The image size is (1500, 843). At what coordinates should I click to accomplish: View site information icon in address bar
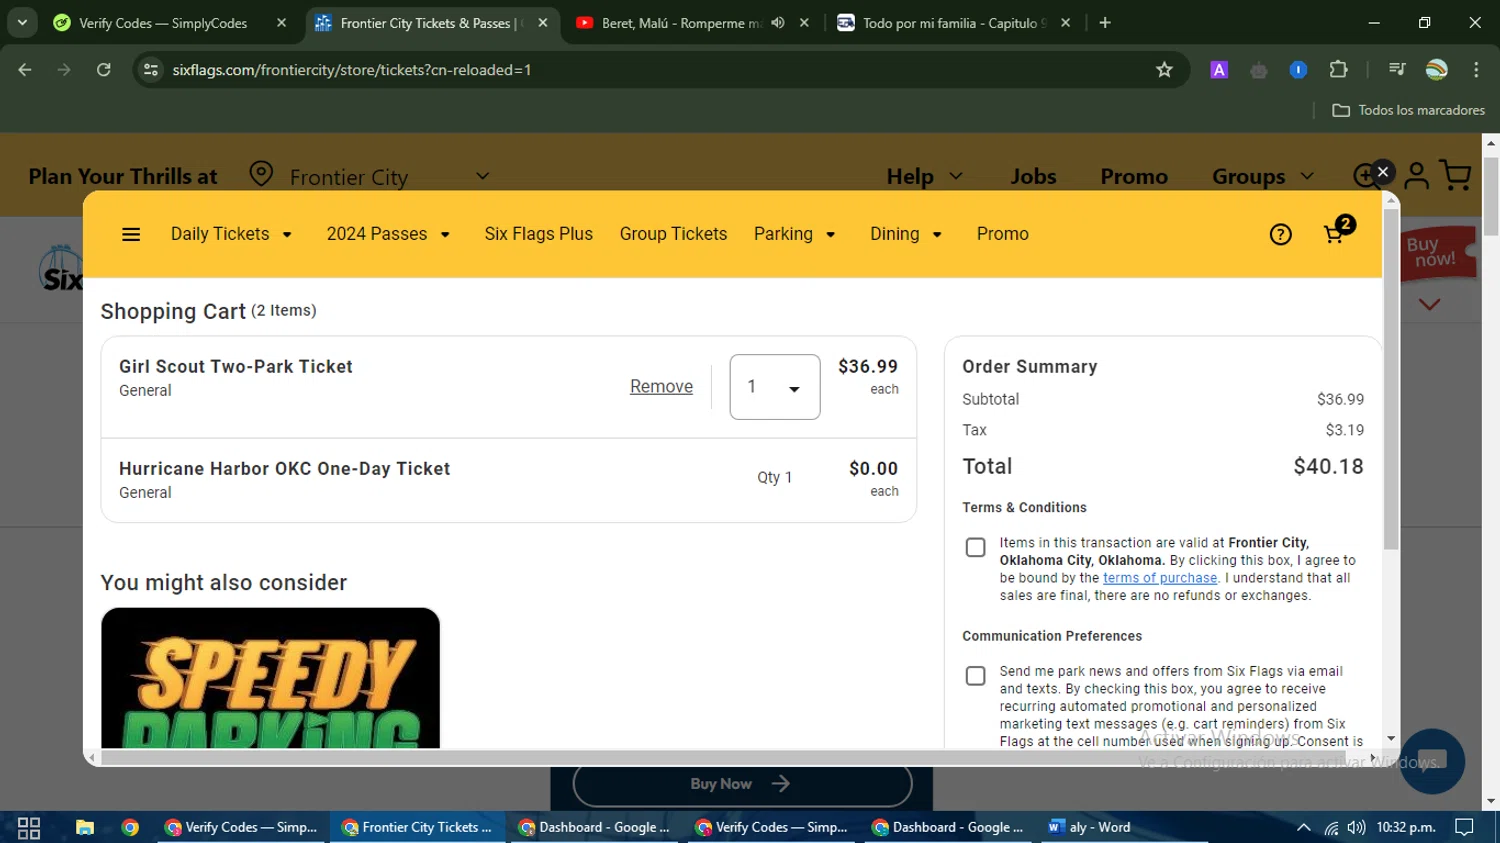(151, 70)
